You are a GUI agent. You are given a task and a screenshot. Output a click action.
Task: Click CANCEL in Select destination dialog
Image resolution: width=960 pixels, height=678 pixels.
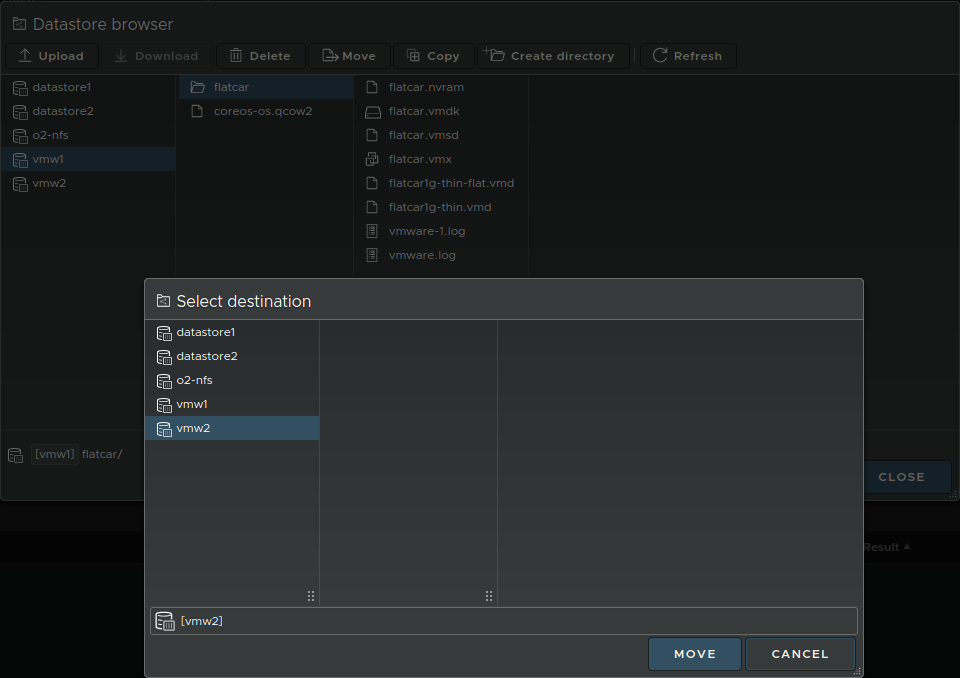pos(800,654)
